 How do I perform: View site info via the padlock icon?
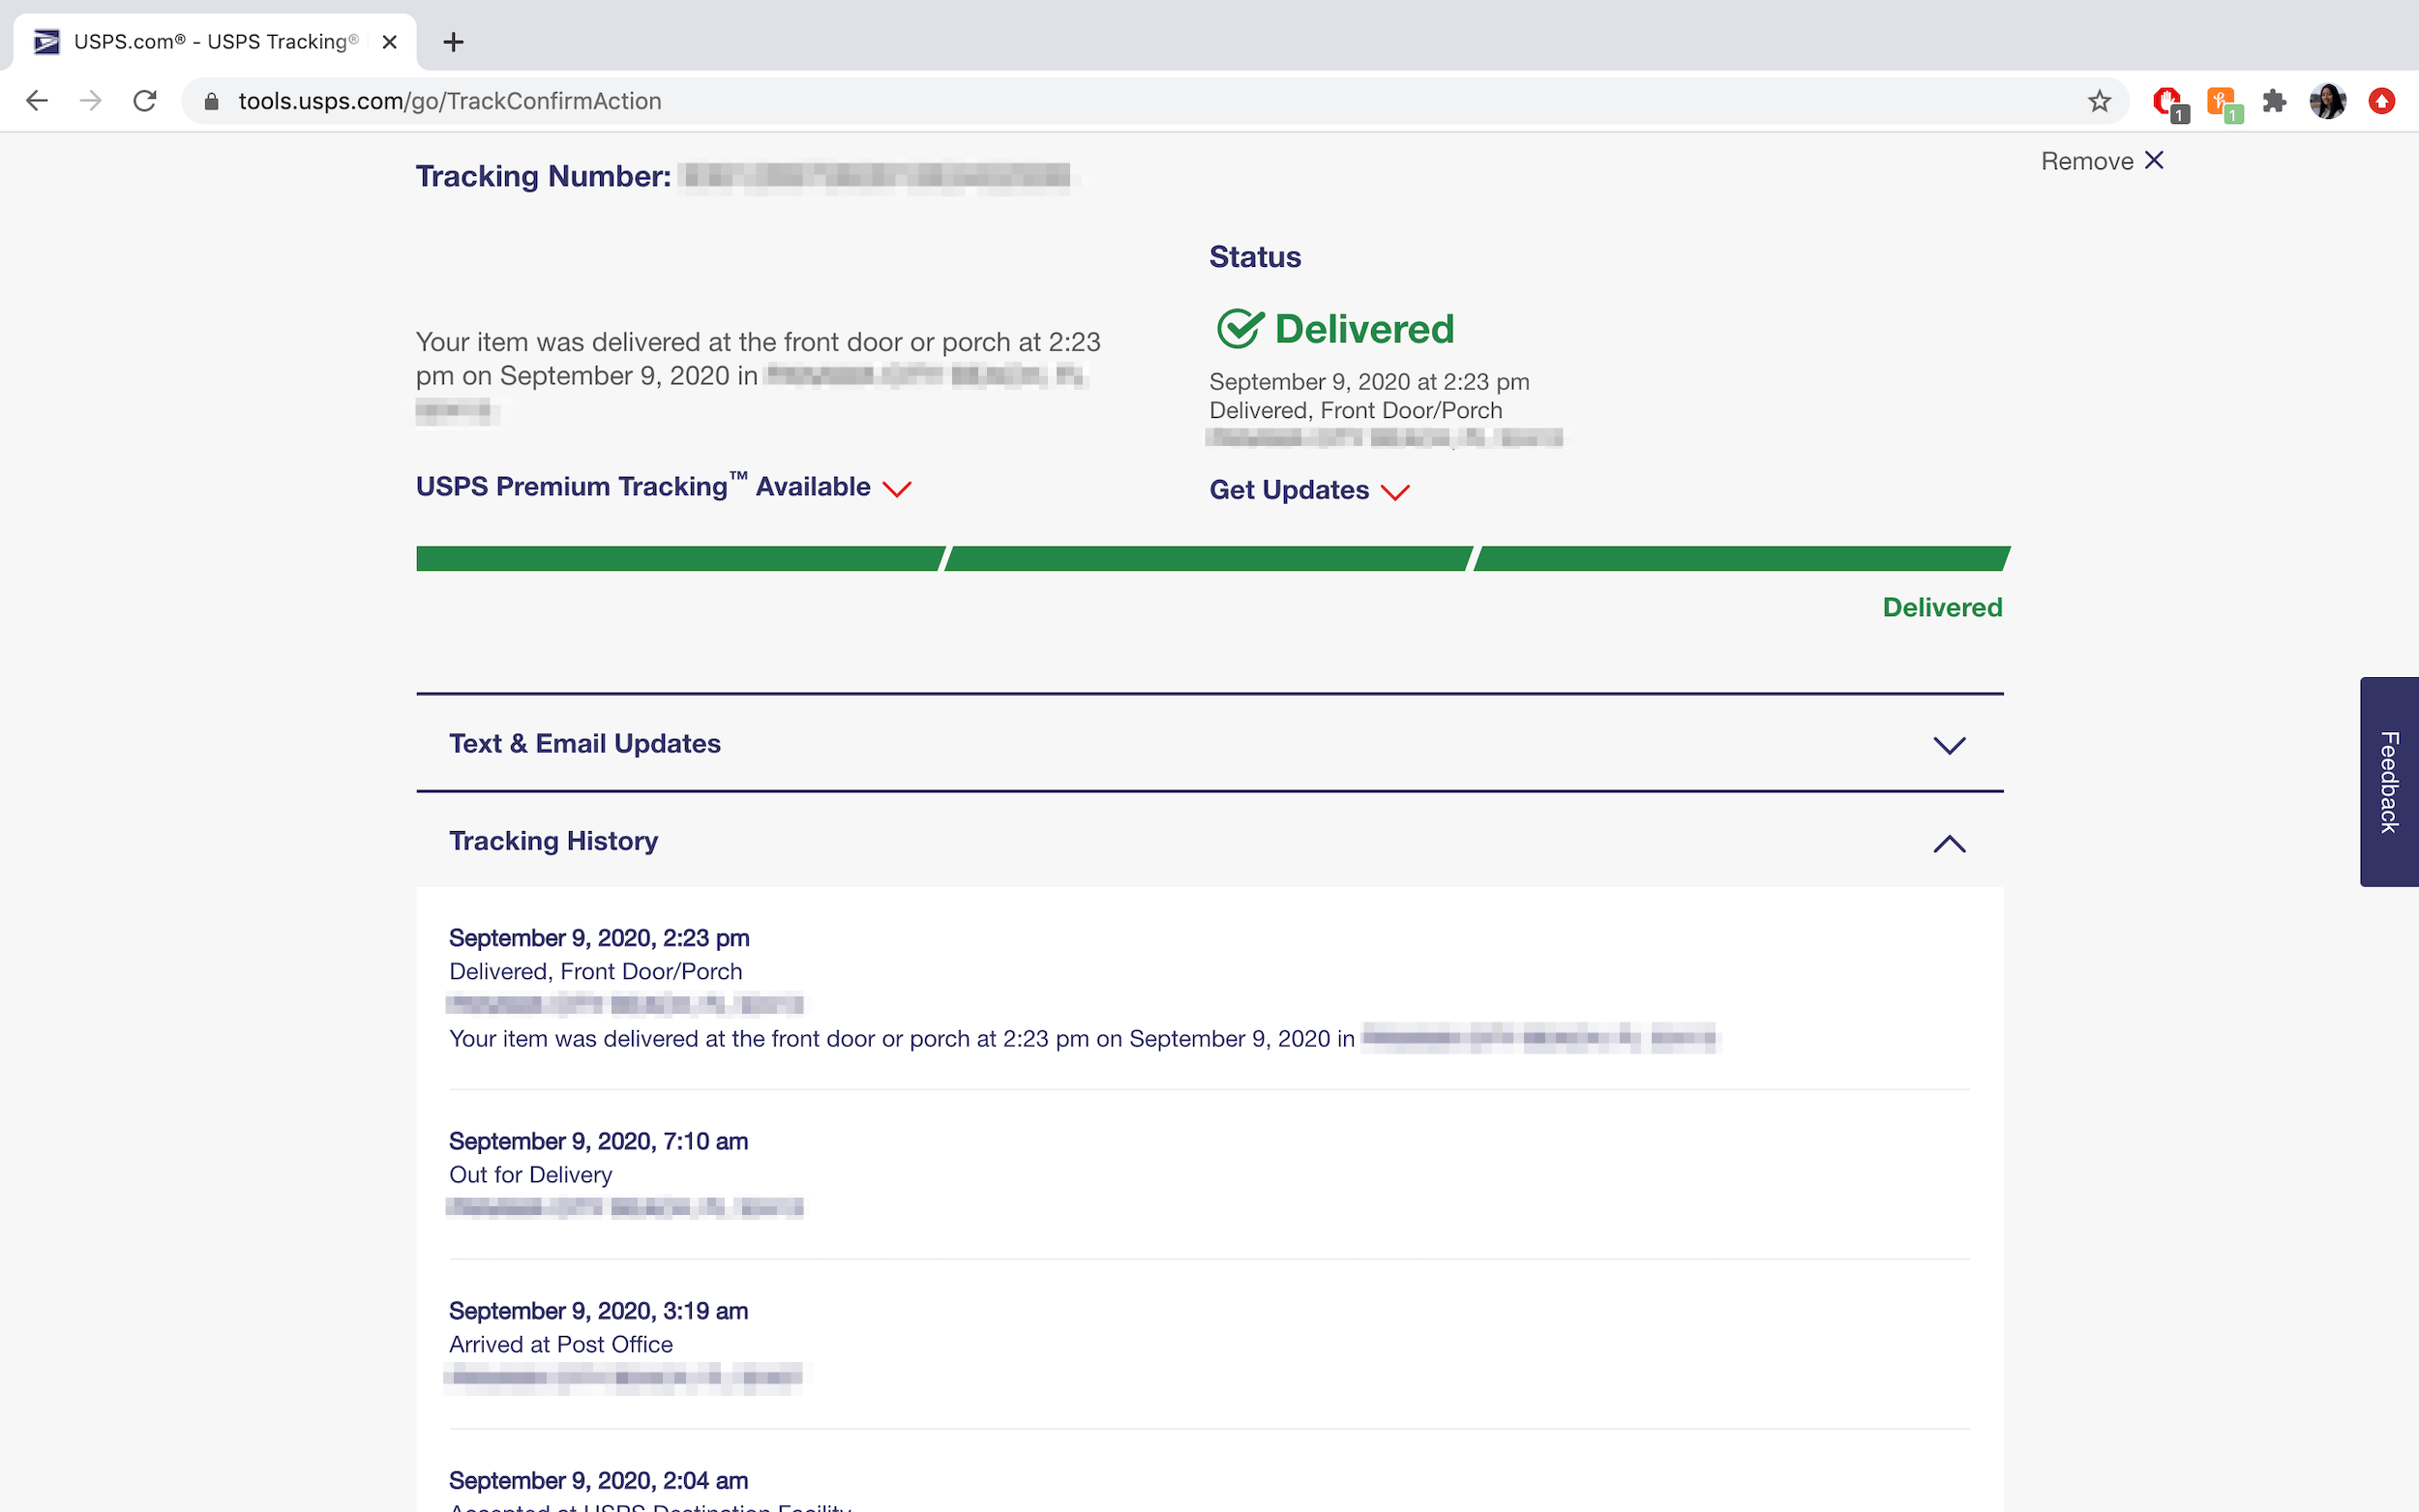click(211, 101)
